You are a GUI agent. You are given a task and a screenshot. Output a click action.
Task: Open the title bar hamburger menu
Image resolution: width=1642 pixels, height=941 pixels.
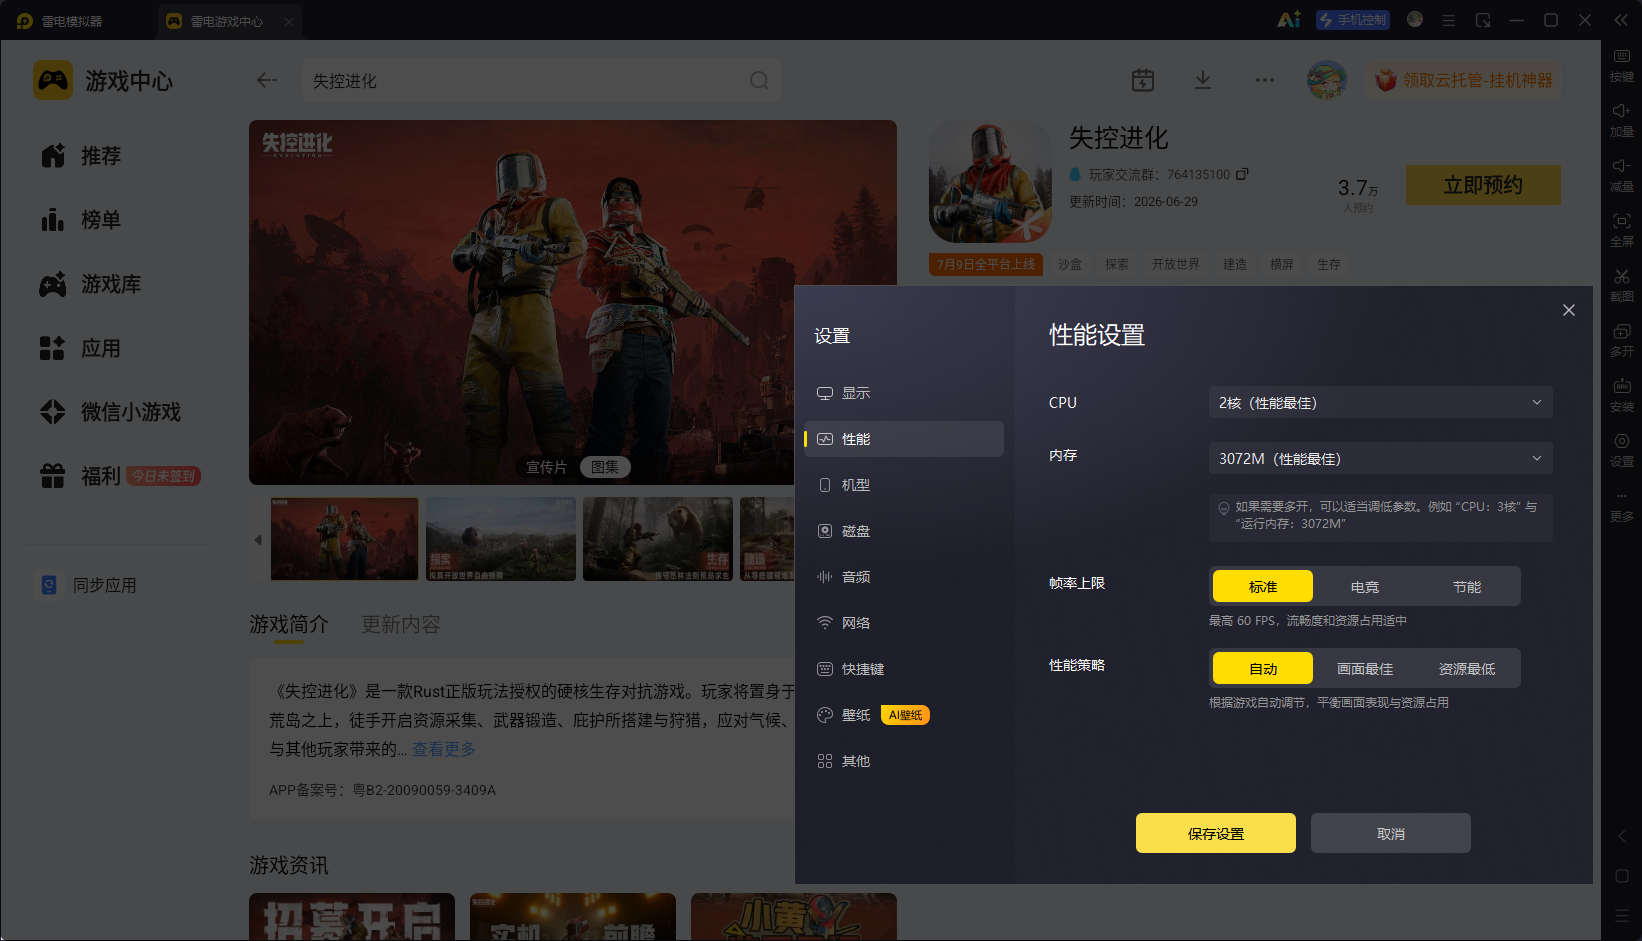point(1448,20)
